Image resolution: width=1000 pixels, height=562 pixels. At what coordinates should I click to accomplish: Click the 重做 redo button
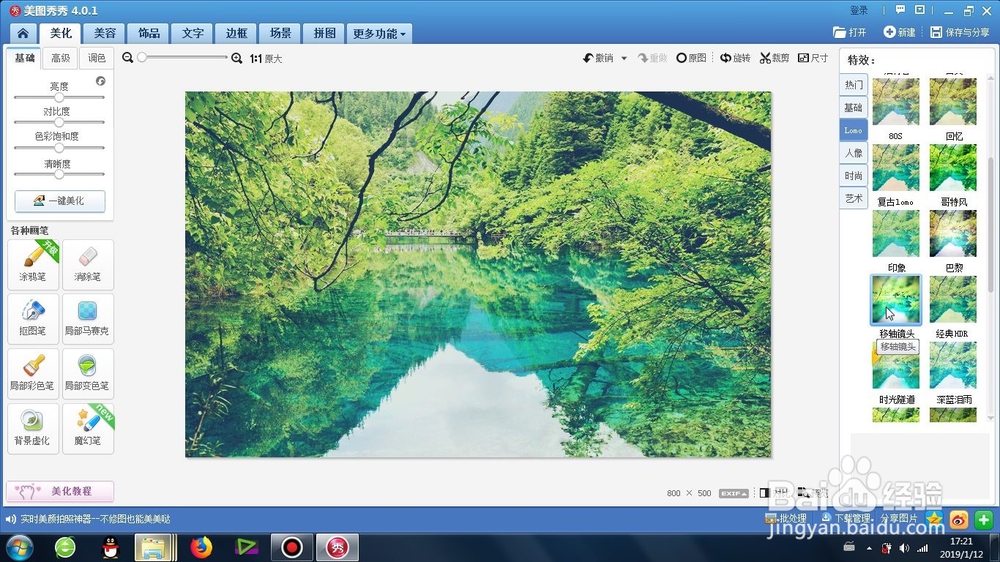(x=652, y=58)
